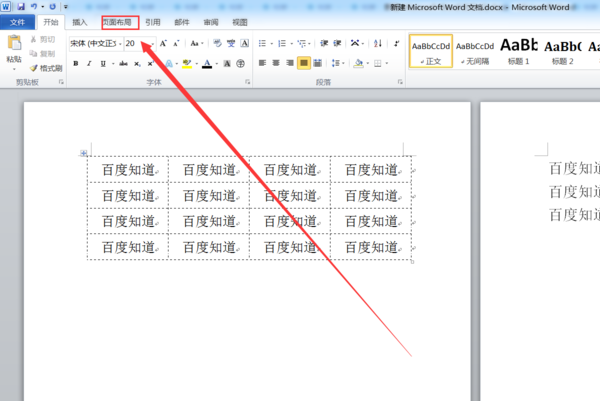The width and height of the screenshot is (600, 401).
Task: Click the Character Shading icon
Action: coord(227,64)
